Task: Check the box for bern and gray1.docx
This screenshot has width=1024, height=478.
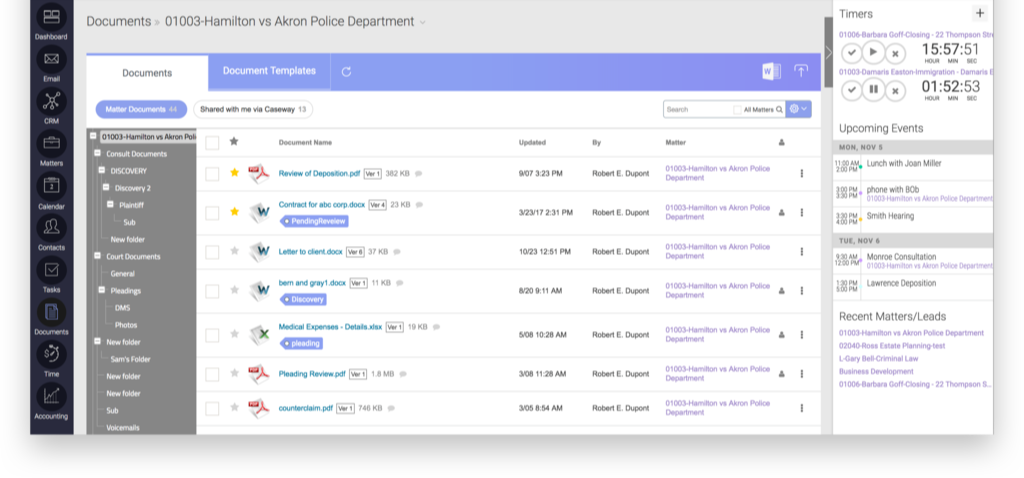Action: 212,291
